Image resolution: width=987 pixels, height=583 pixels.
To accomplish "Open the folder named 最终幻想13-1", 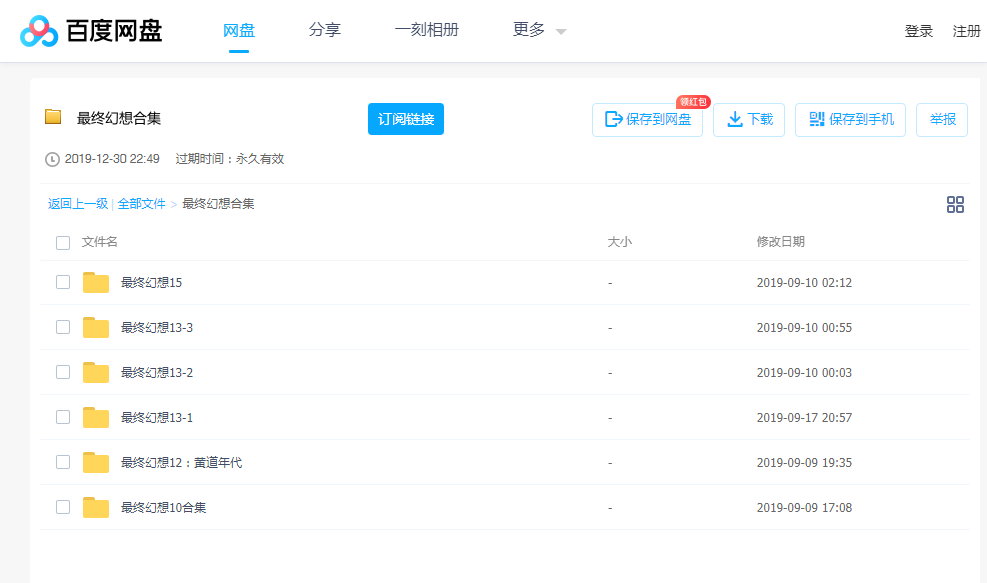I will [x=157, y=417].
